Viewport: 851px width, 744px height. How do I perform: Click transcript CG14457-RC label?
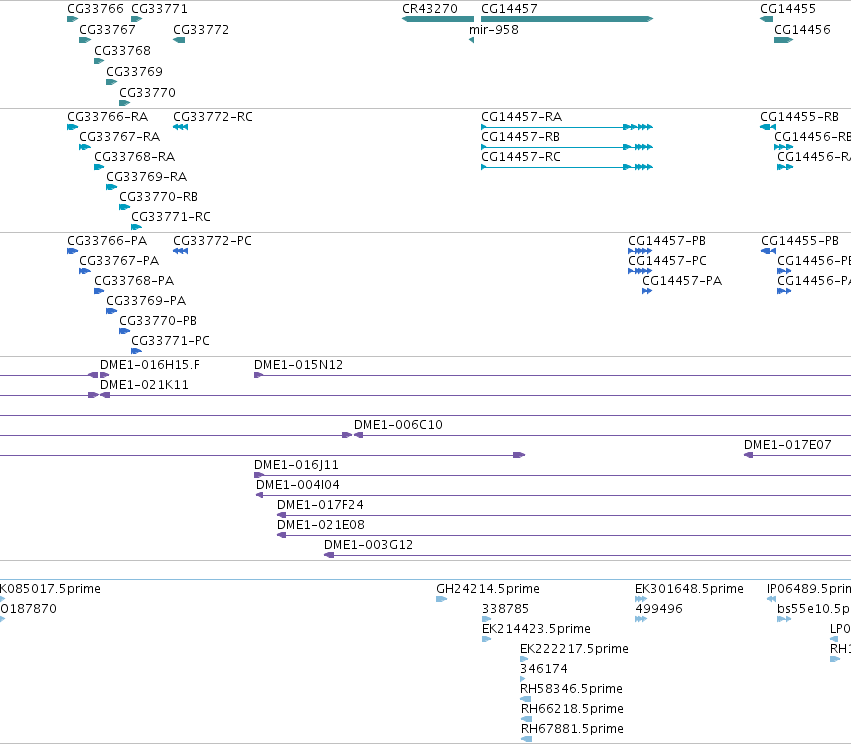[x=521, y=157]
